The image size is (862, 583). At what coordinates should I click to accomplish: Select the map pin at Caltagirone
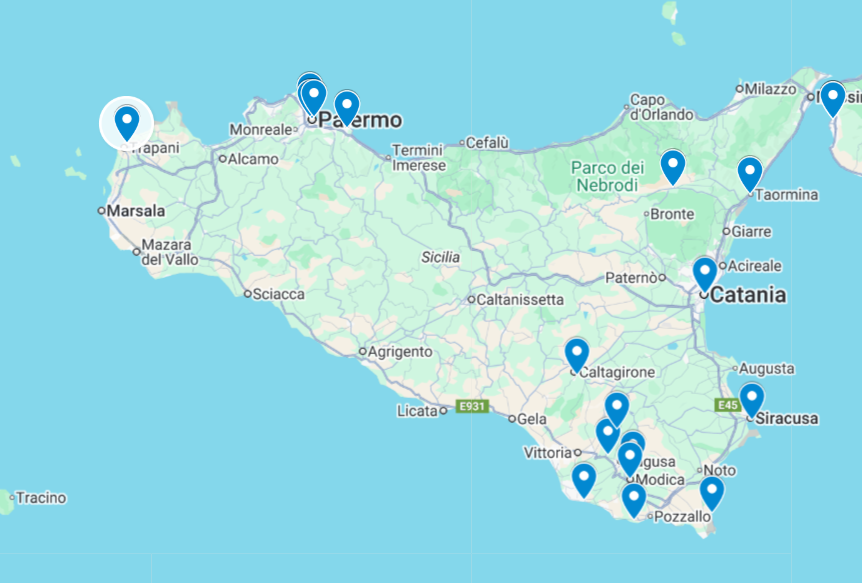(x=576, y=354)
